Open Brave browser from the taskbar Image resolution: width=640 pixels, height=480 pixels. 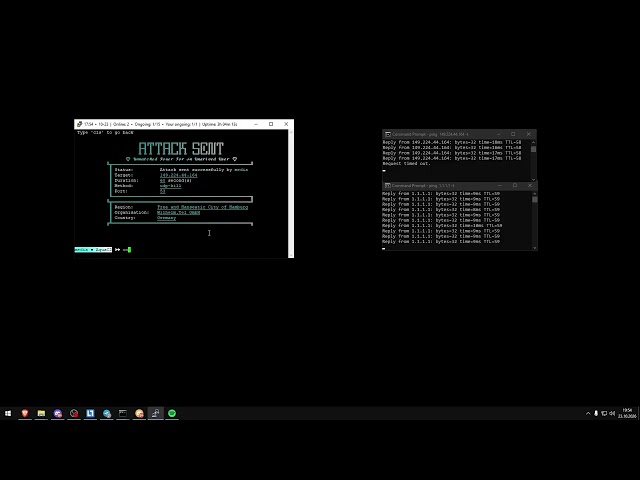pos(25,413)
